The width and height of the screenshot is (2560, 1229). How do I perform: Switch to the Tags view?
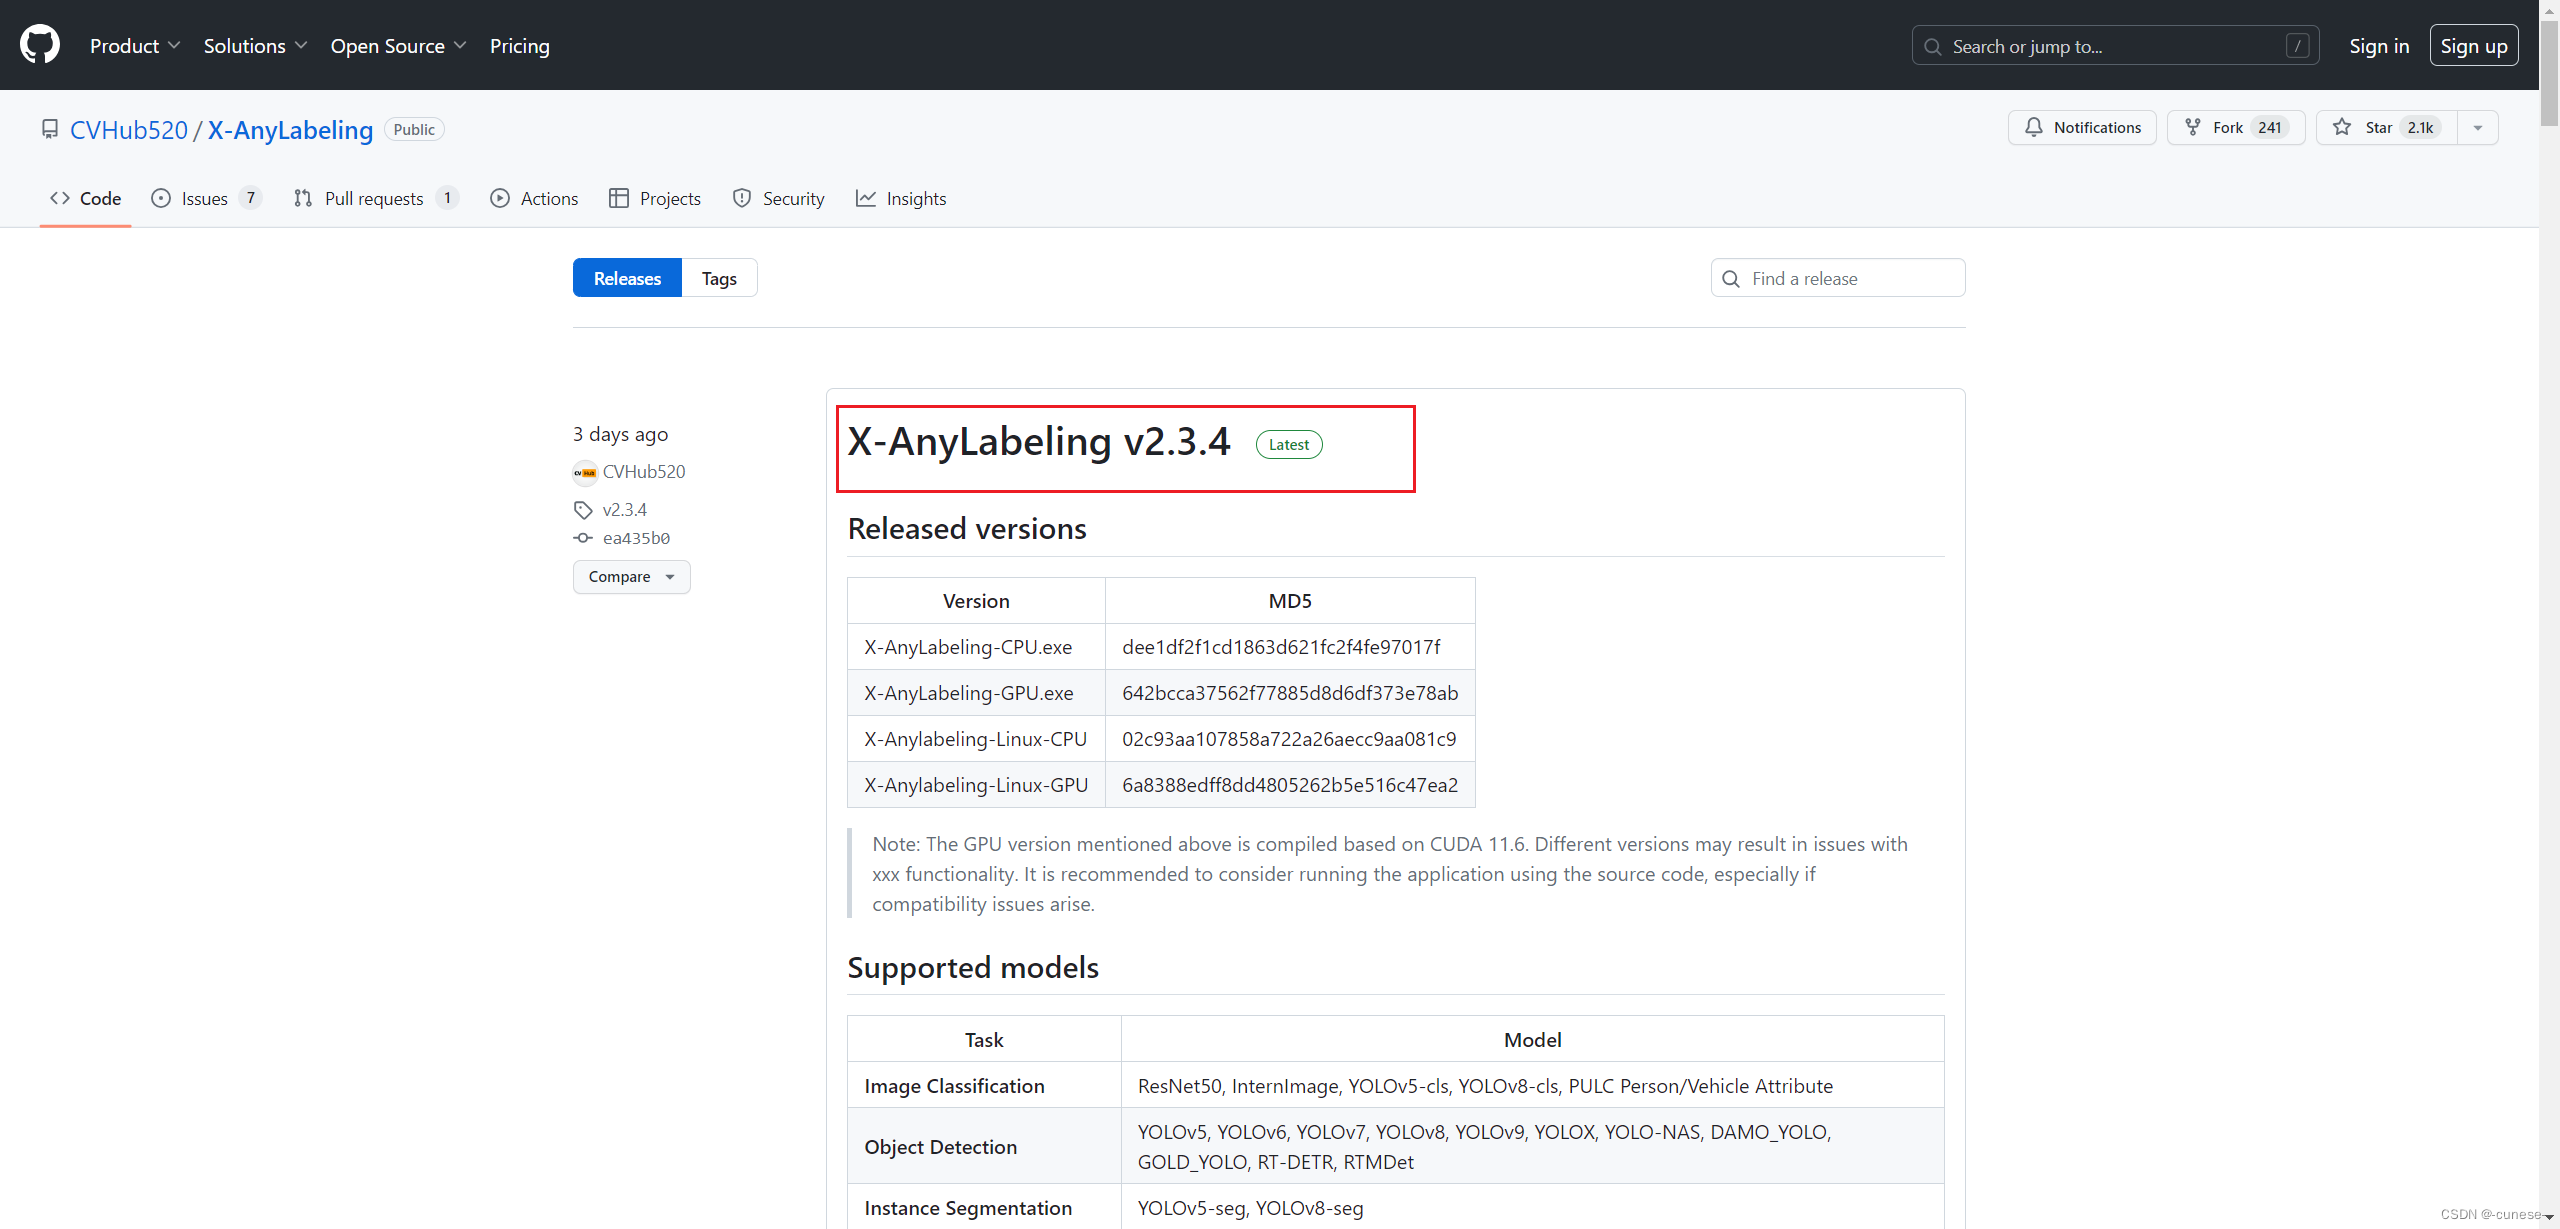pyautogui.click(x=719, y=277)
